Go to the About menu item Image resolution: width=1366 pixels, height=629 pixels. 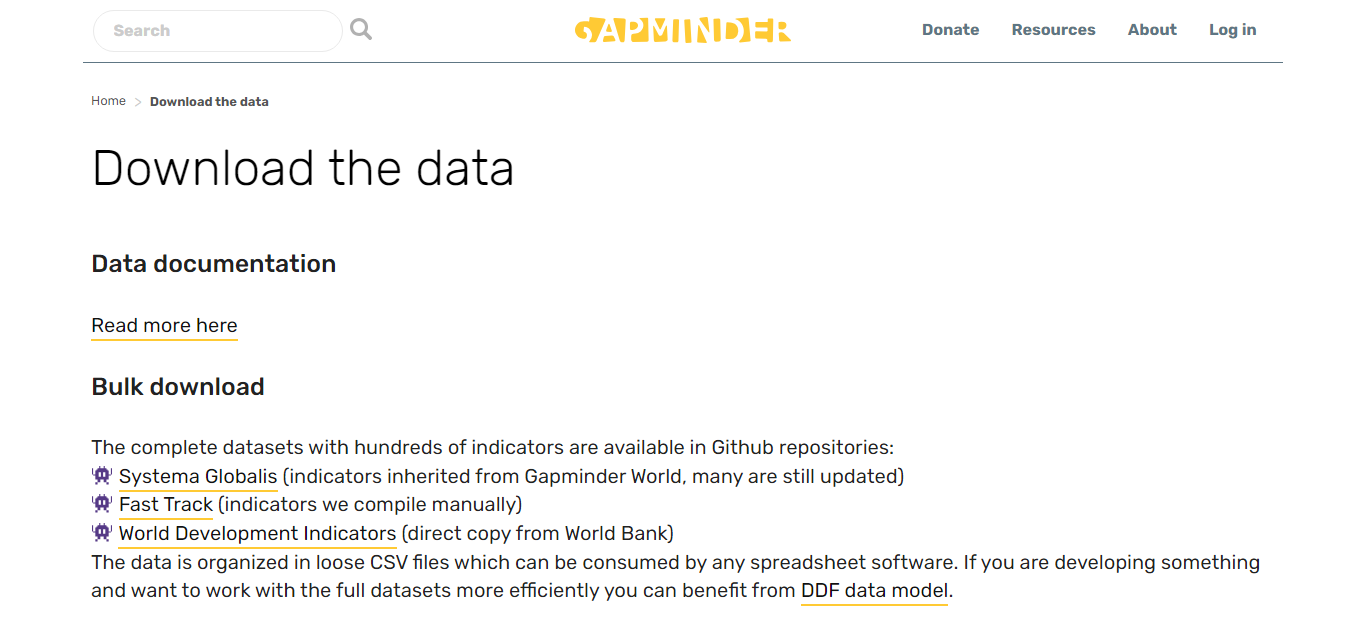[1152, 30]
